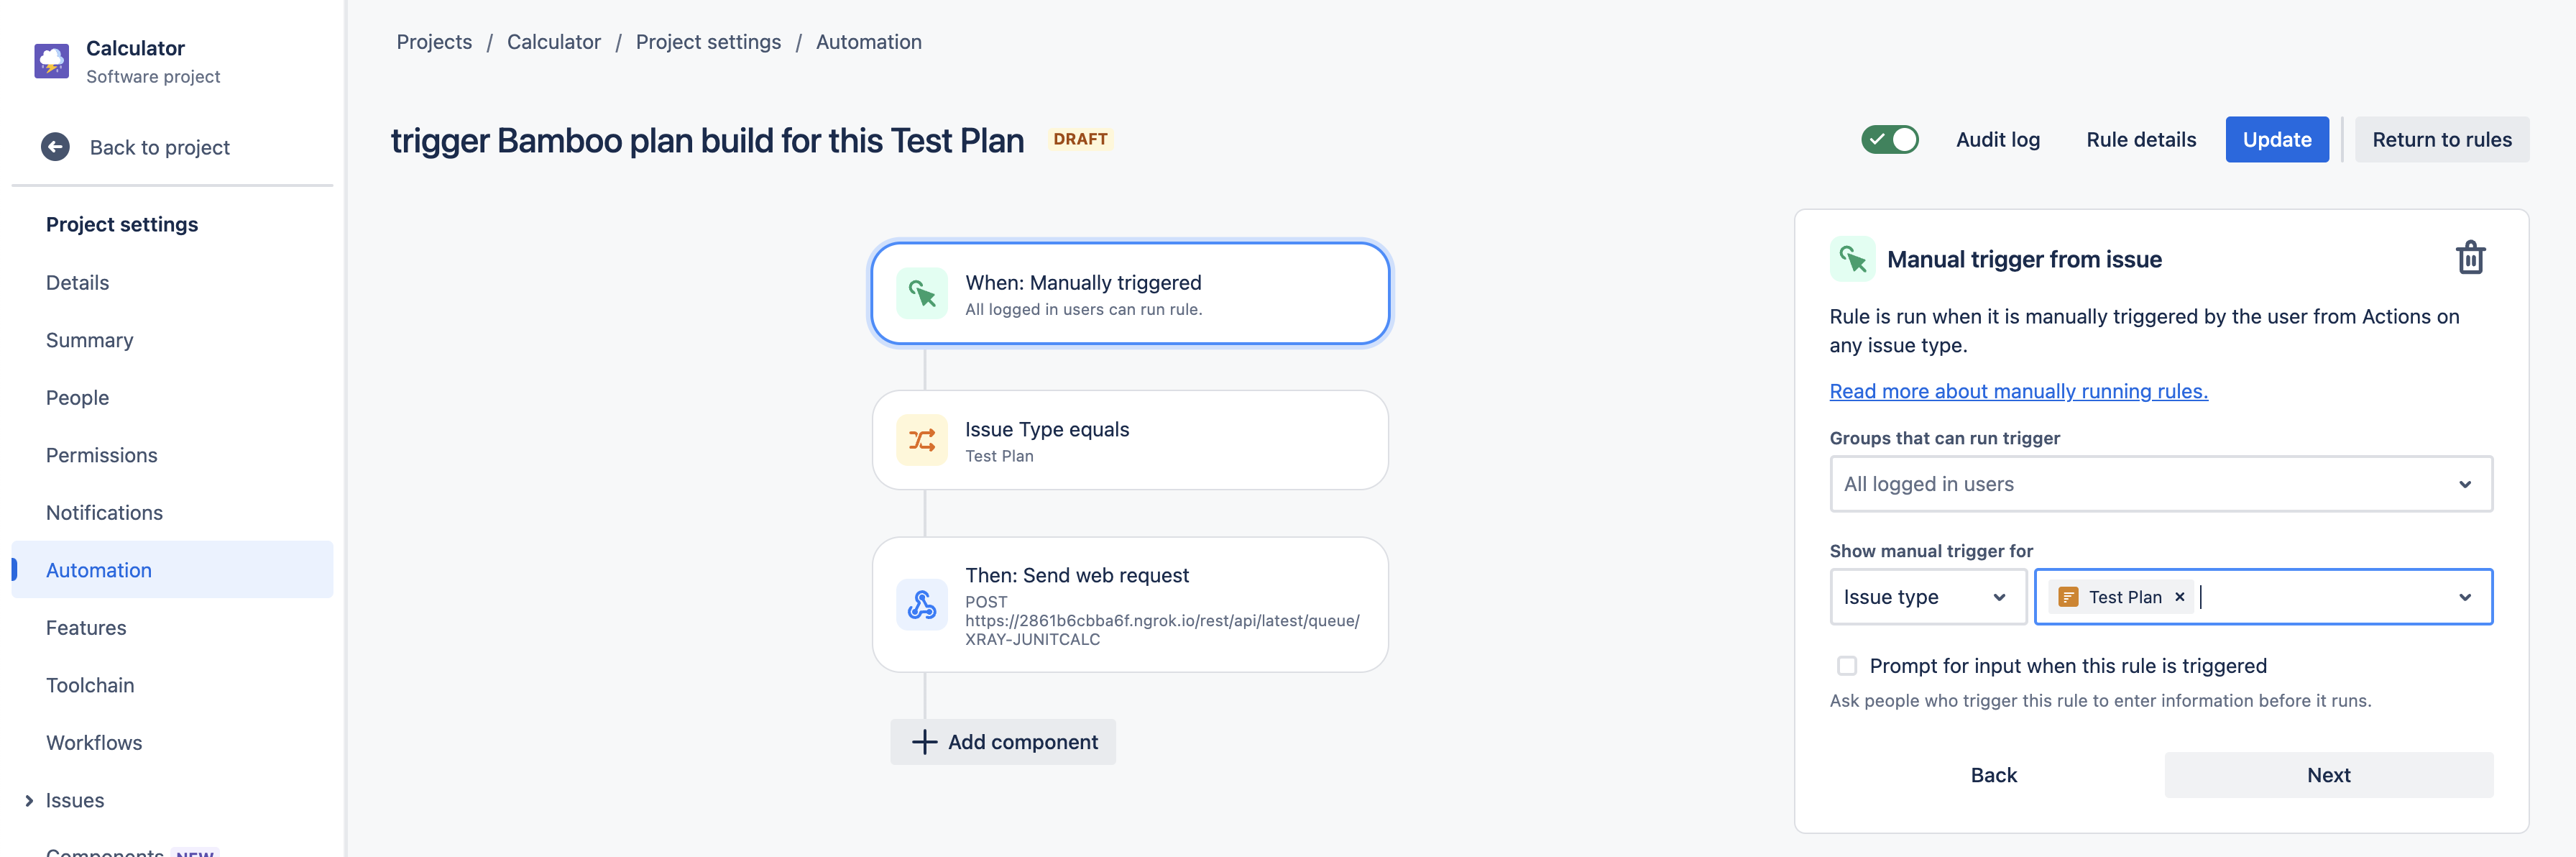Click the webhook icon on Send web request
This screenshot has width=2576, height=857.
pos(921,605)
